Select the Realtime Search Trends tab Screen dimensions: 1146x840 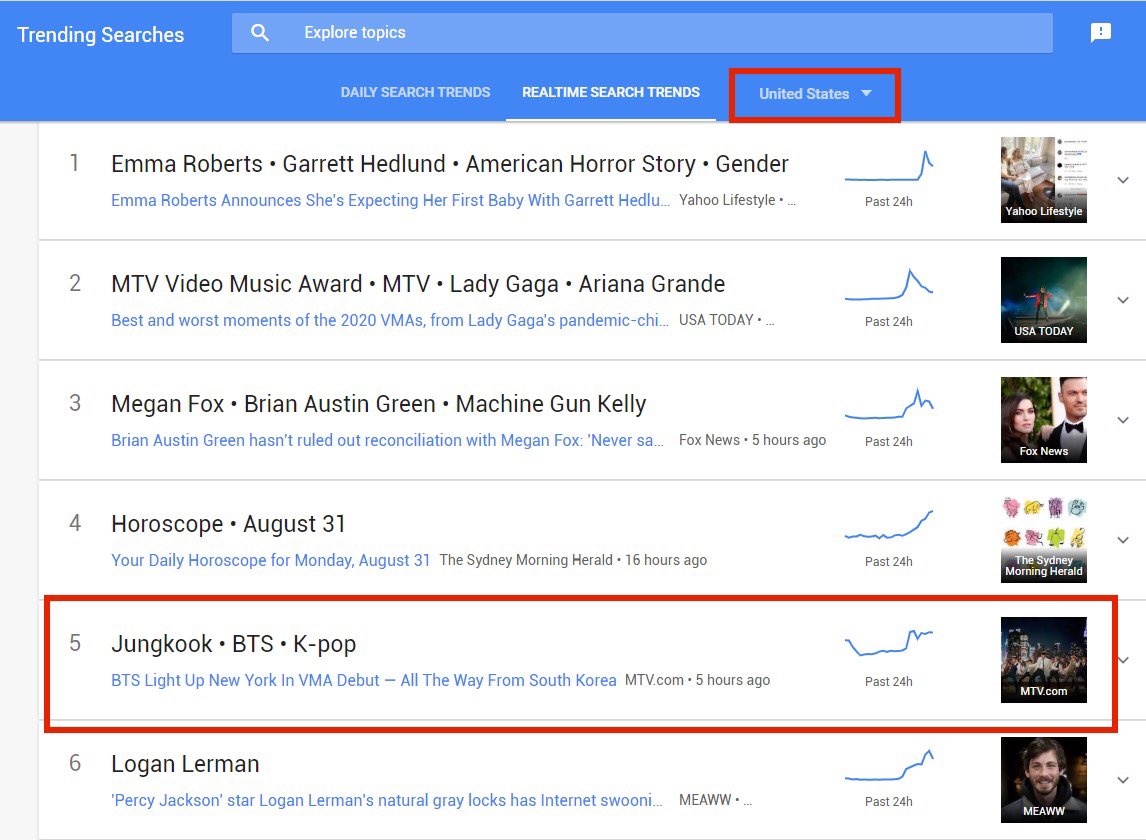(610, 92)
